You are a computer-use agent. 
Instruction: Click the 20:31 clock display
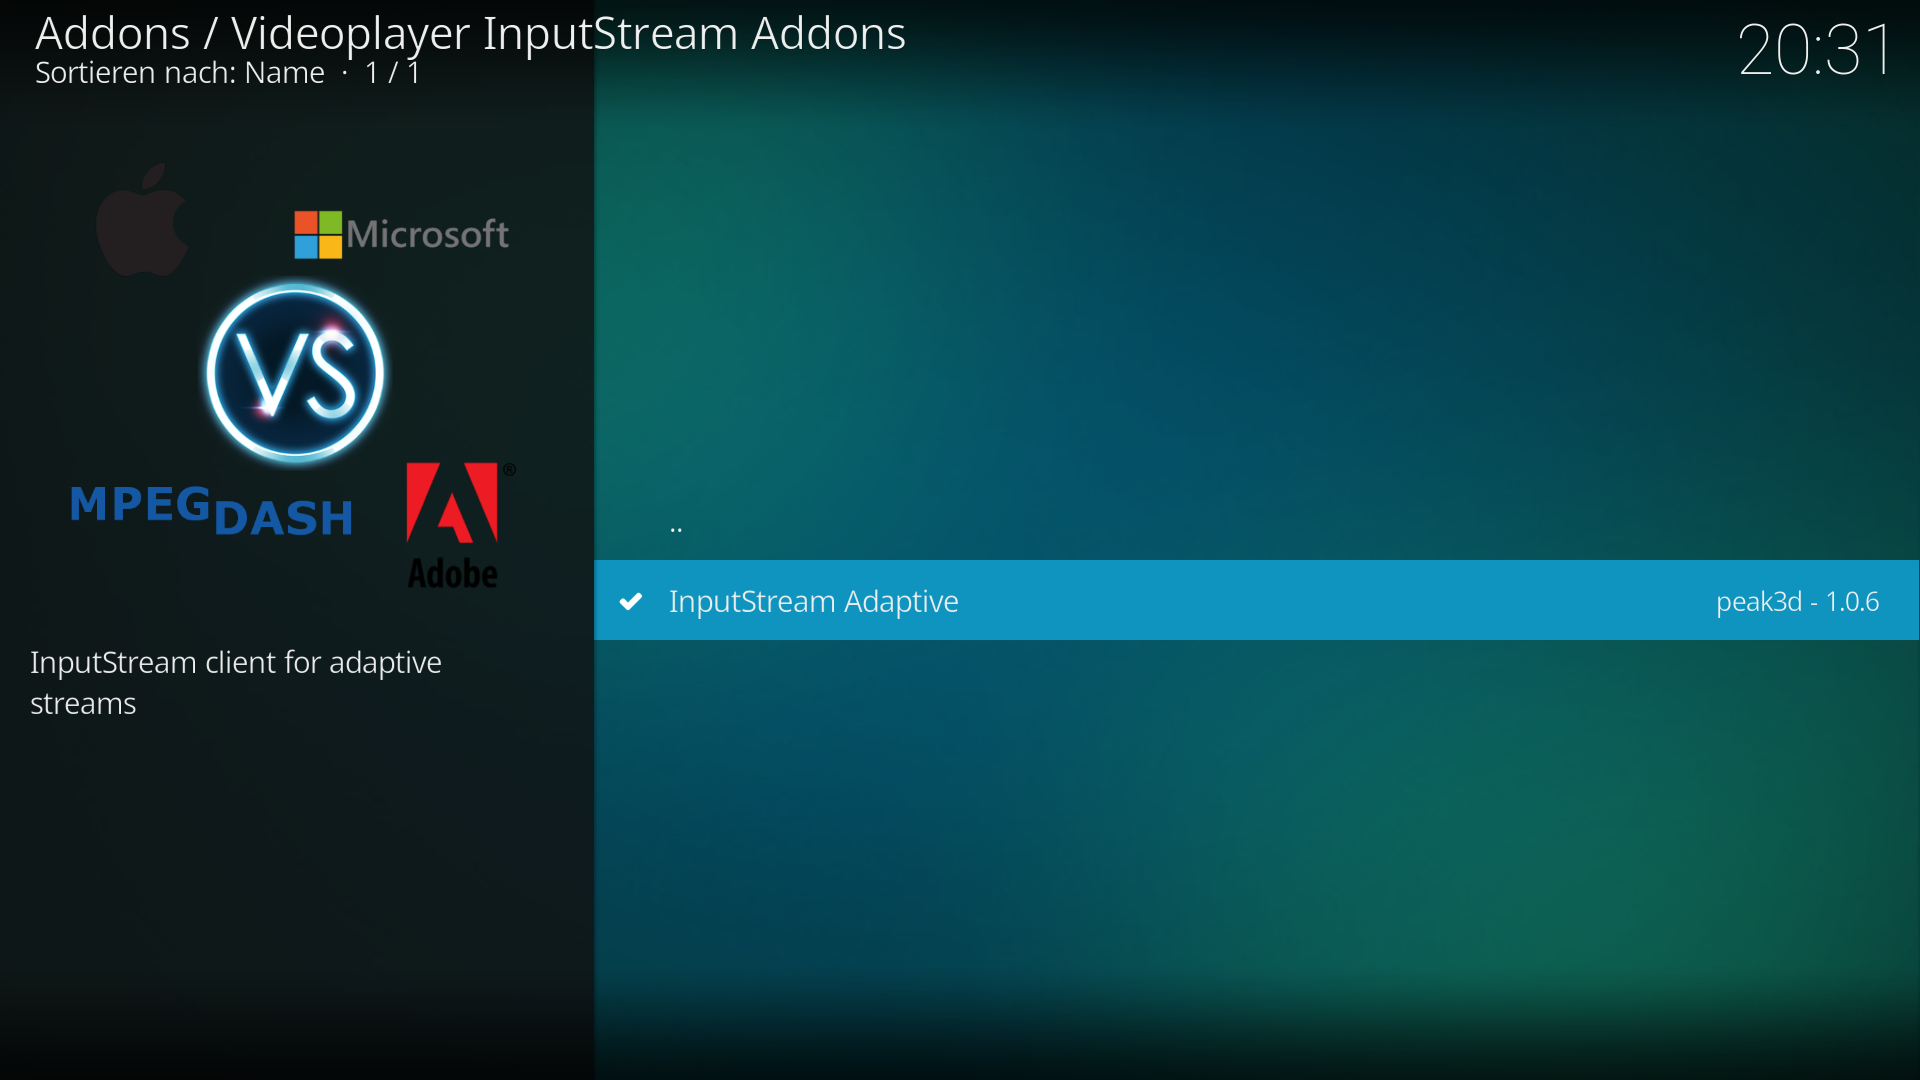tap(1815, 49)
